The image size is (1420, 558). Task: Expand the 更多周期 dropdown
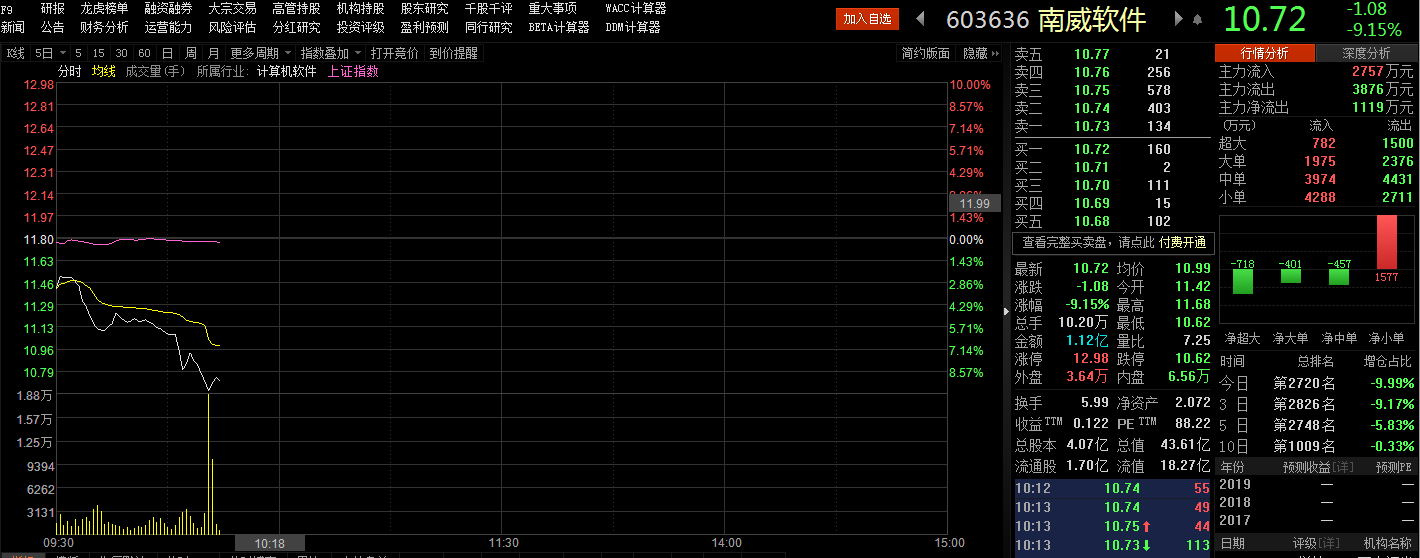point(260,53)
